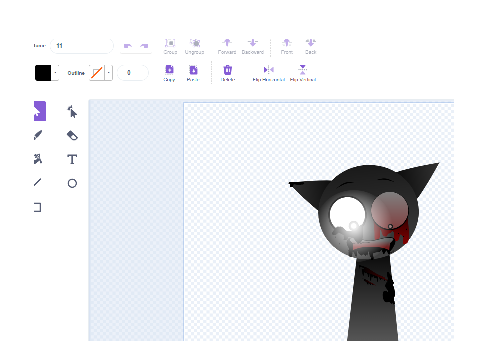Bring selection to Front
Viewport: 480px width, 360px height.
click(287, 47)
